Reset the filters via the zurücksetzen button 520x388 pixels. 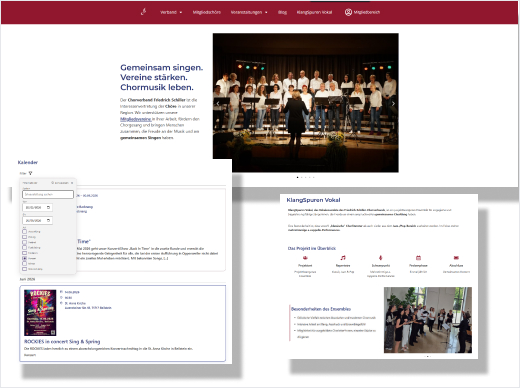pos(60,183)
